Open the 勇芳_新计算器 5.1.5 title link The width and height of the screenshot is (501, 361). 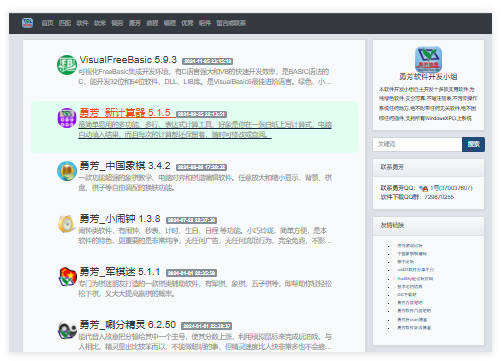click(125, 113)
